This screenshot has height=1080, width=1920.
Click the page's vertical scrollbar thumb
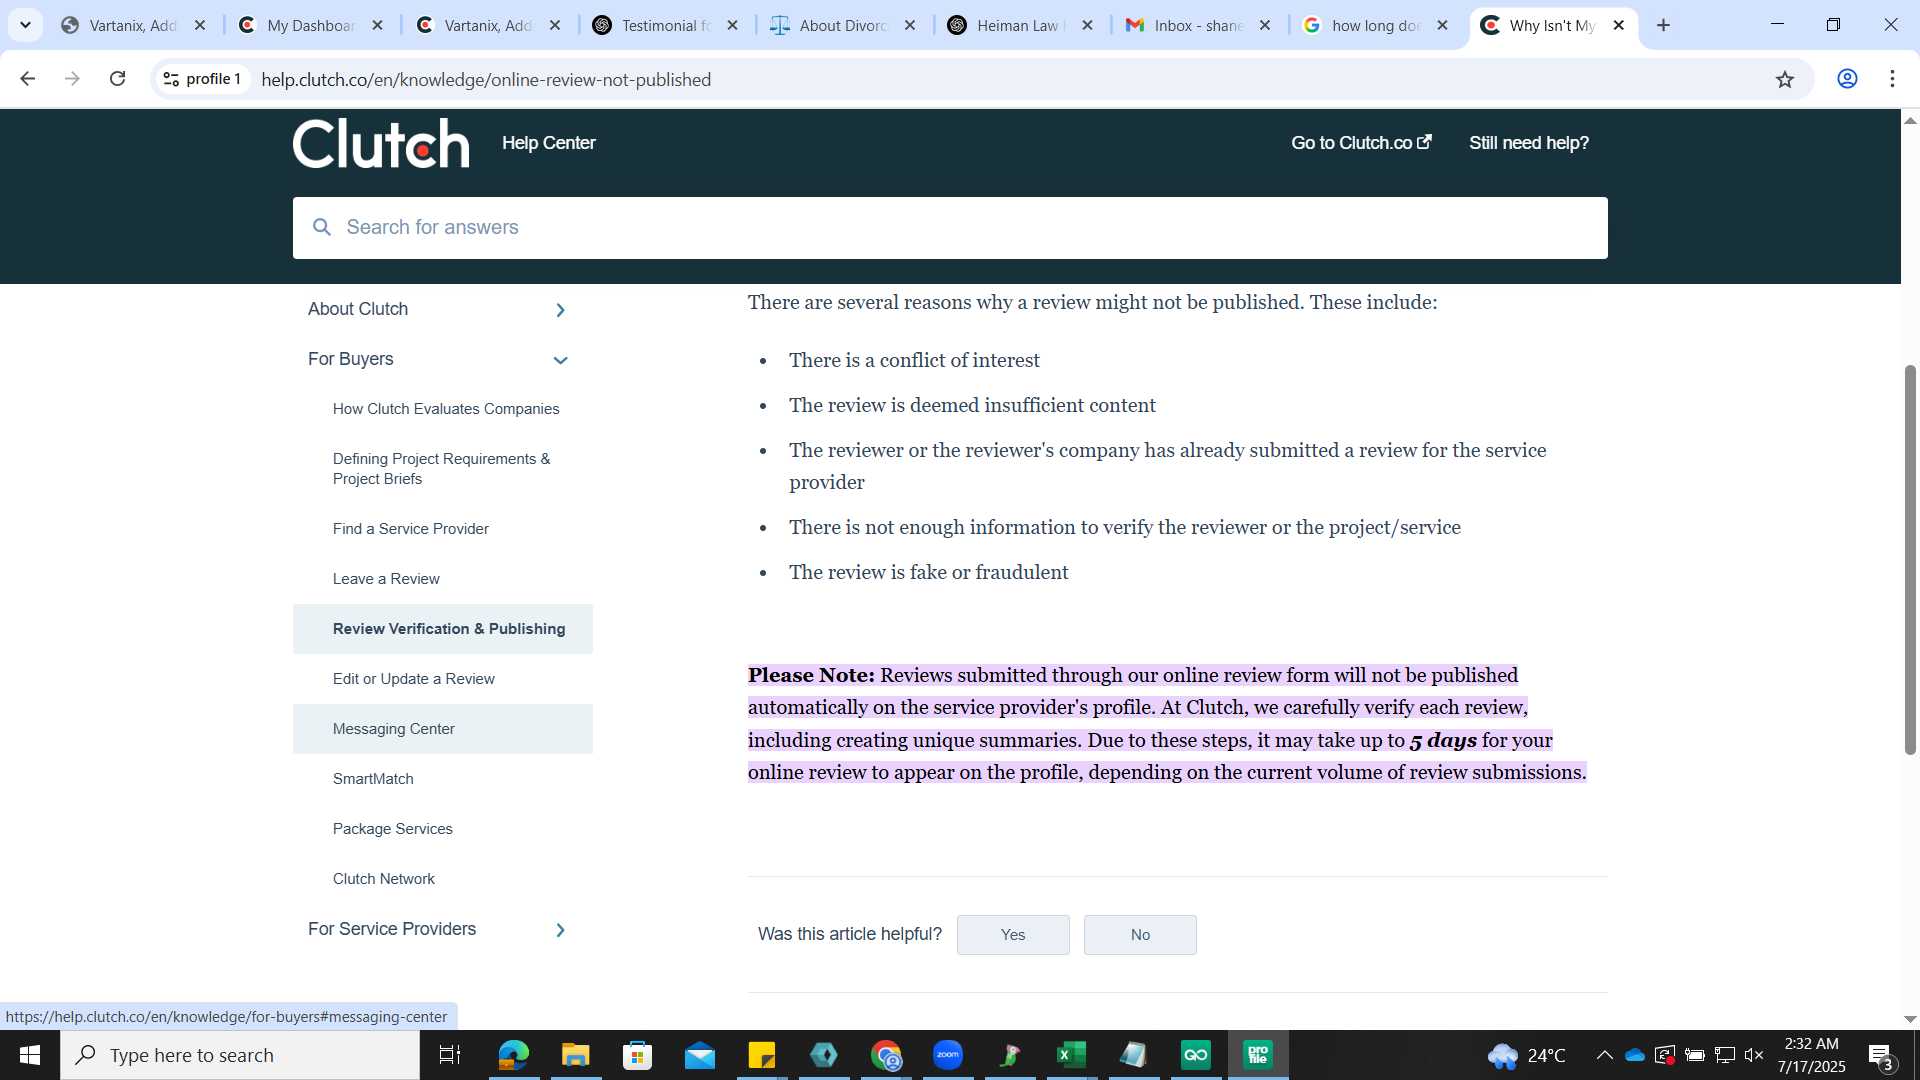pos(1910,560)
